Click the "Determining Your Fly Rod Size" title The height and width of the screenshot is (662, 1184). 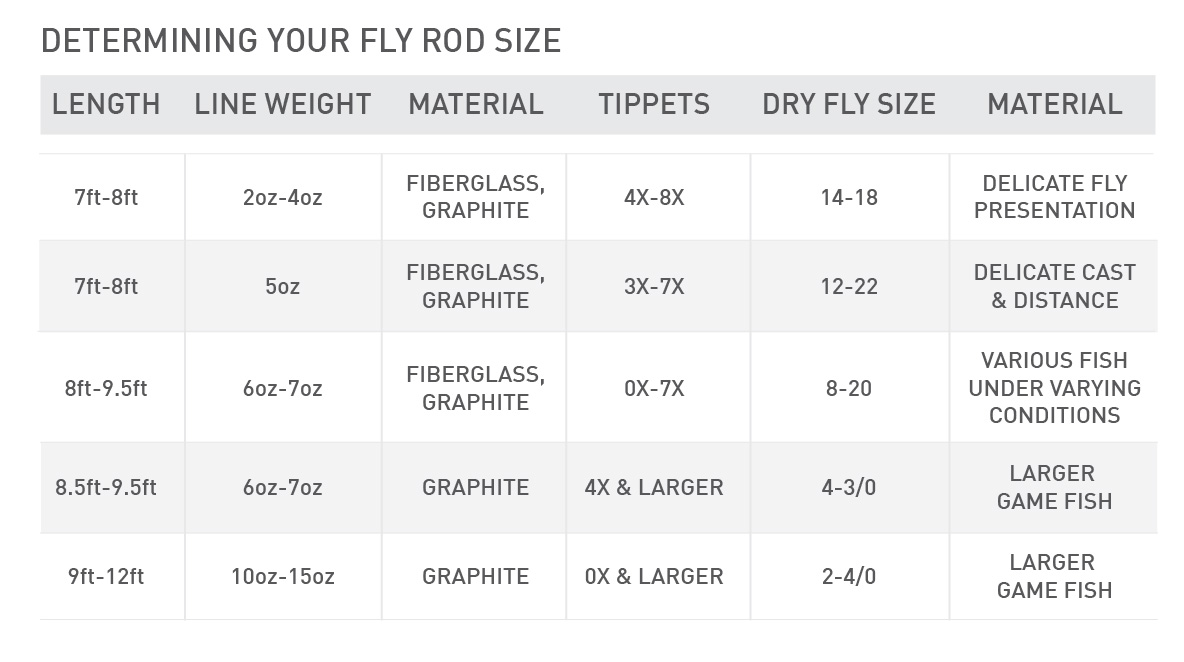coord(301,41)
